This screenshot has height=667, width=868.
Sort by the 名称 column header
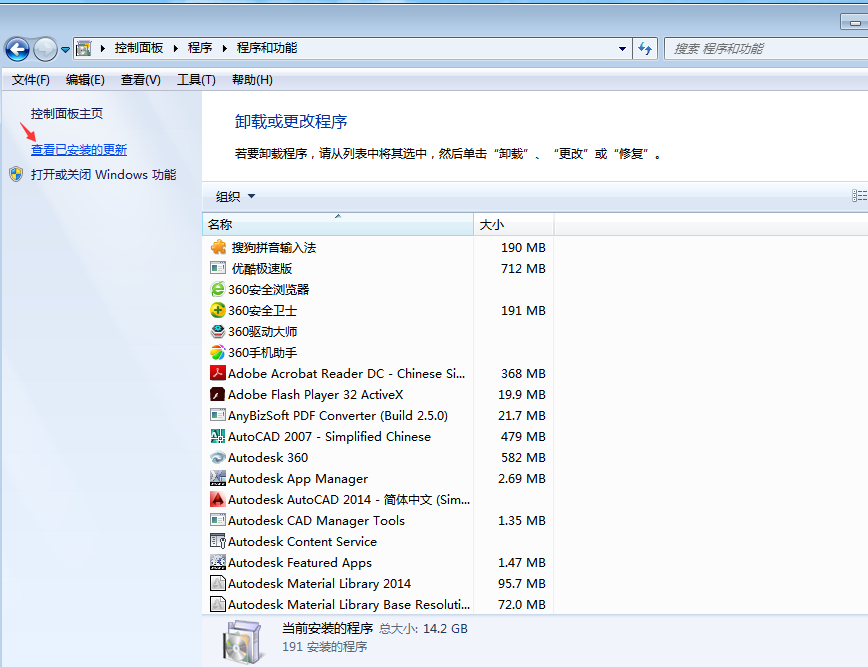click(338, 224)
